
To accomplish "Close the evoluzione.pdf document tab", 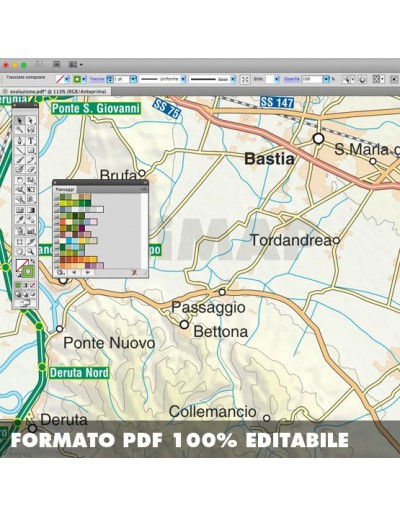I will 4,91.
